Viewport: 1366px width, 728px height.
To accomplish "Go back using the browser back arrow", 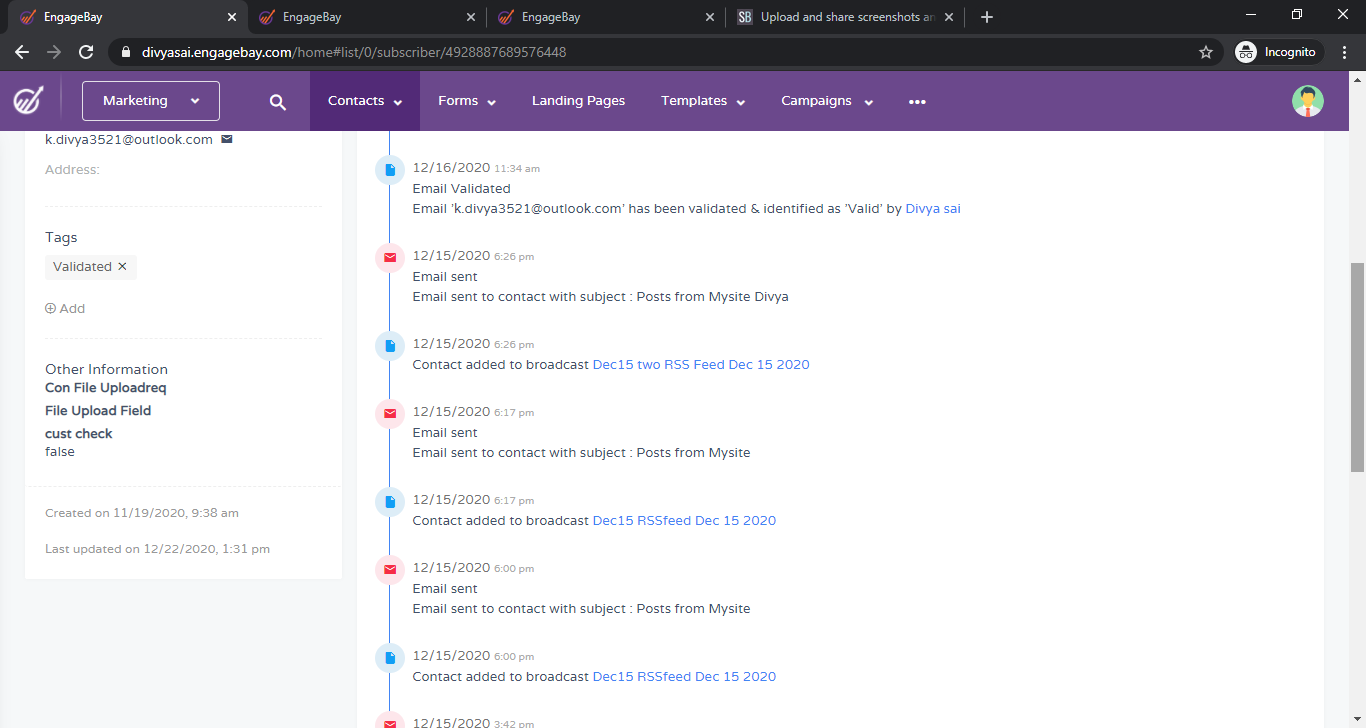I will (x=22, y=52).
